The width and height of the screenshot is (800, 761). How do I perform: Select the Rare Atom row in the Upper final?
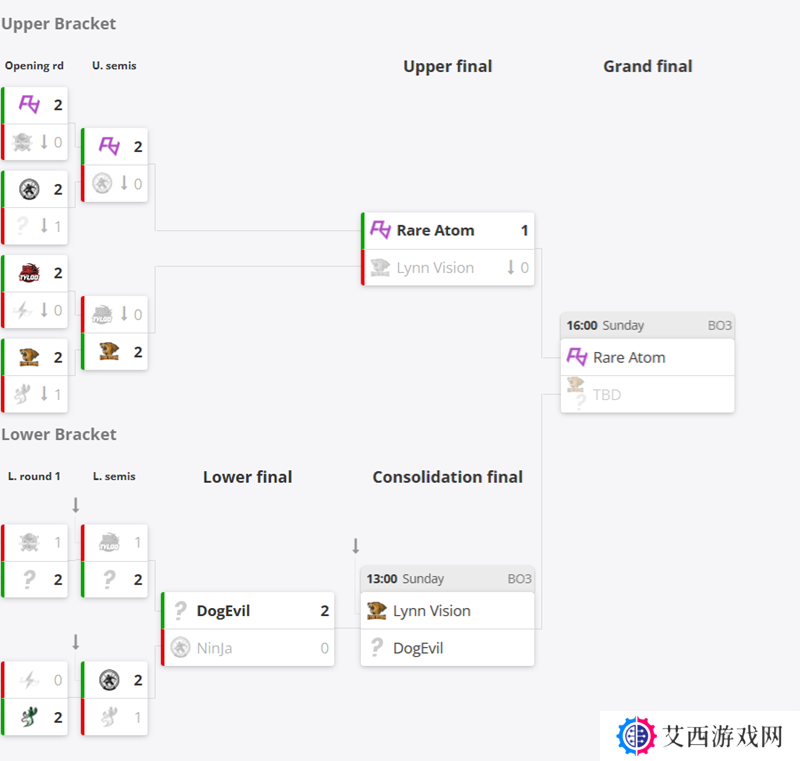(x=447, y=231)
